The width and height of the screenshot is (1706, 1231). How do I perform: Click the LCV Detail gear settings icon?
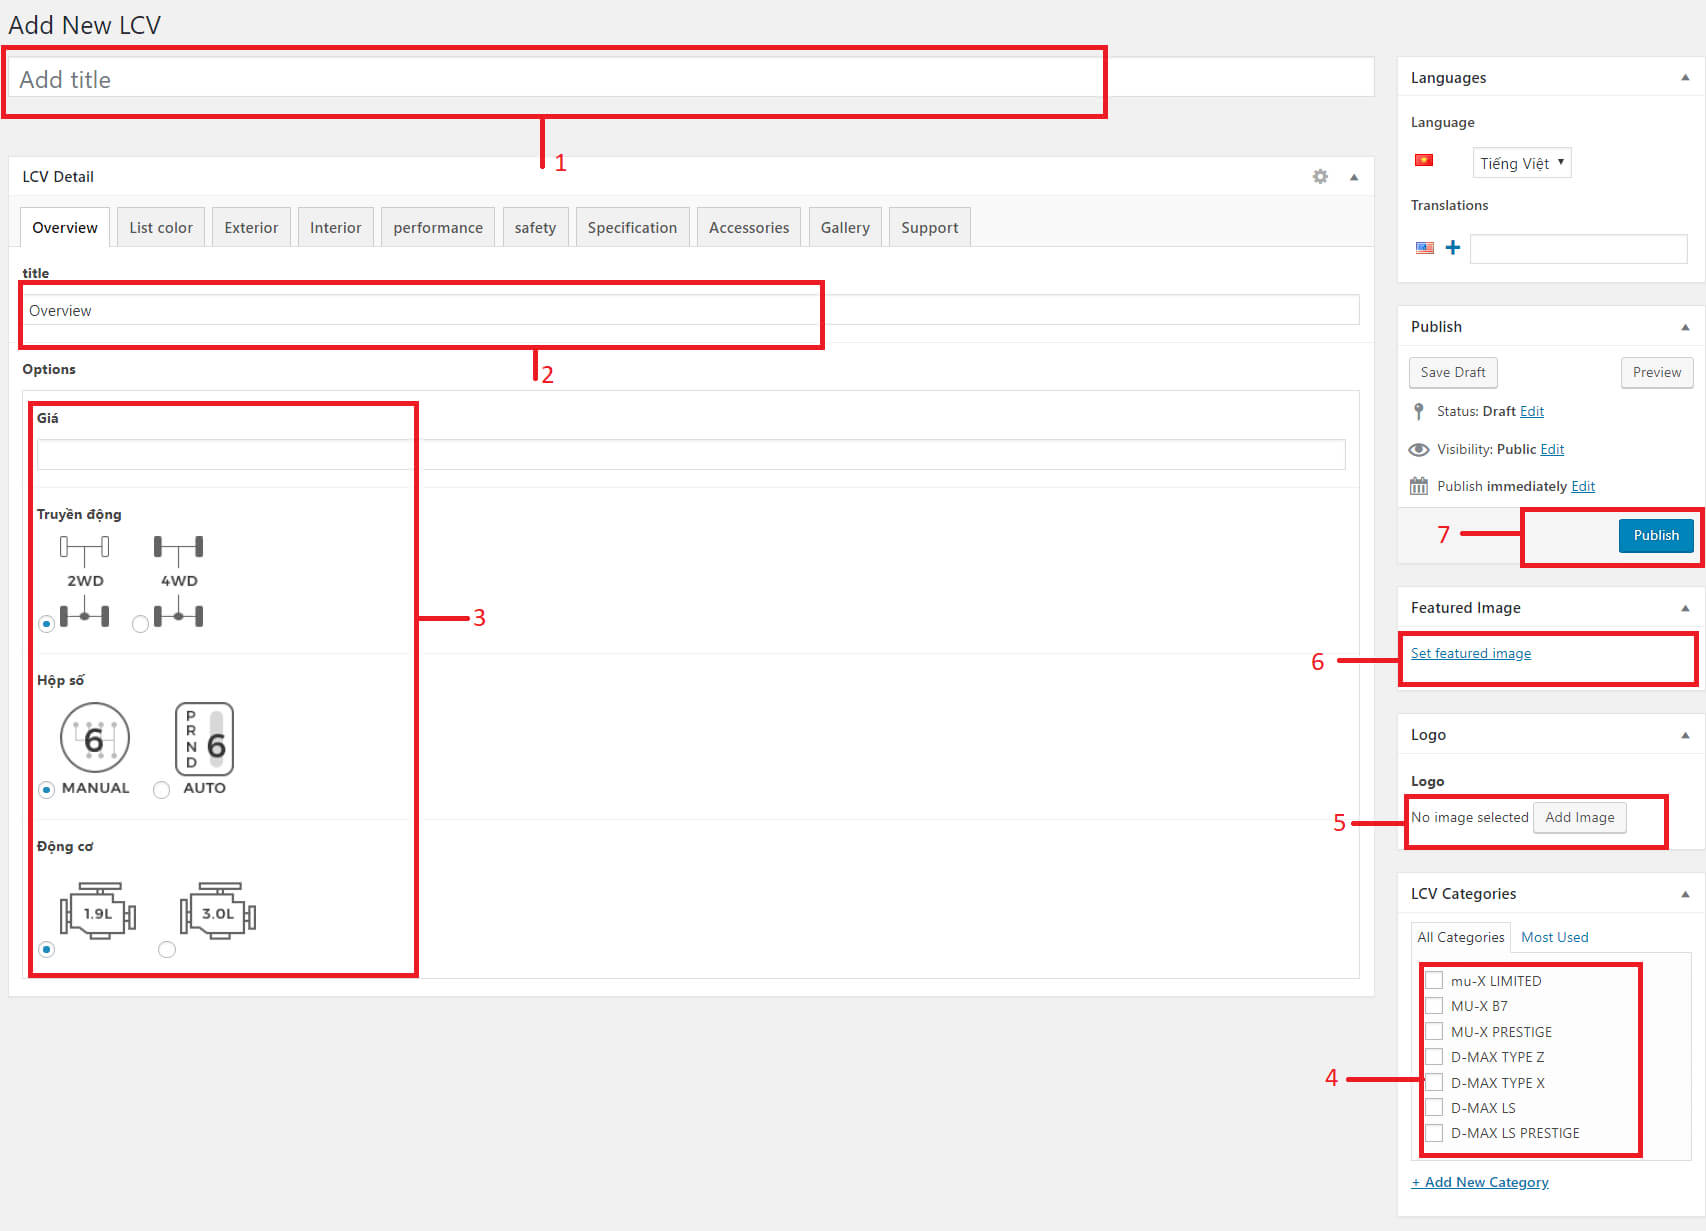point(1320,177)
